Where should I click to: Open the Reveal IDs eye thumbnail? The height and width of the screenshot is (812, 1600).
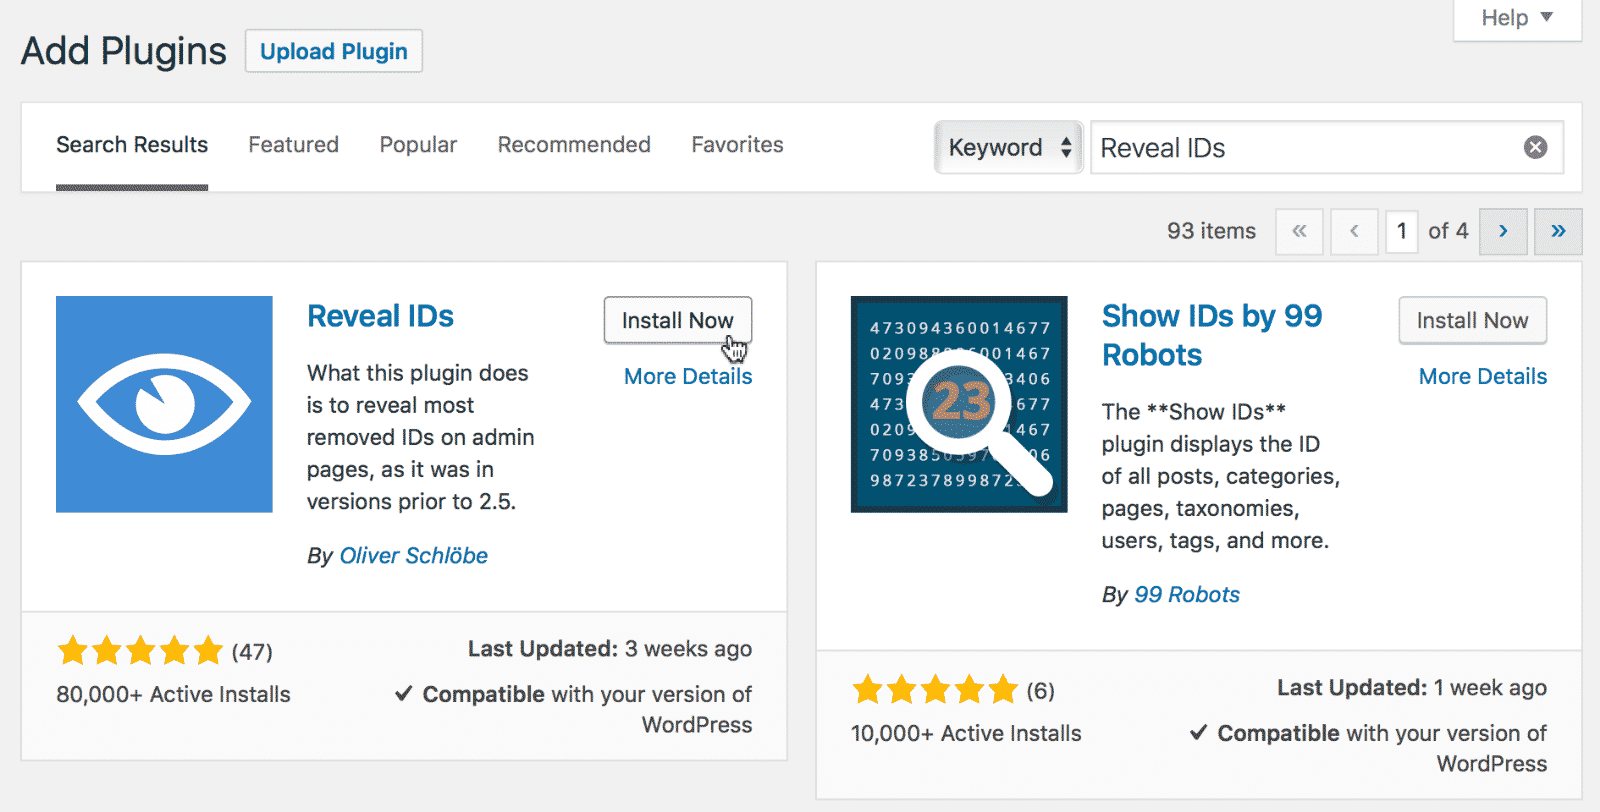[164, 404]
